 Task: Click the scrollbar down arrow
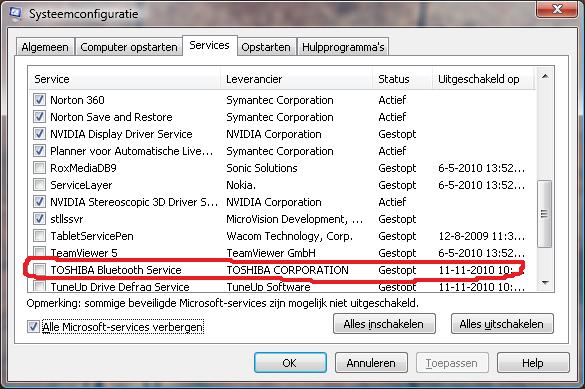pyautogui.click(x=545, y=283)
